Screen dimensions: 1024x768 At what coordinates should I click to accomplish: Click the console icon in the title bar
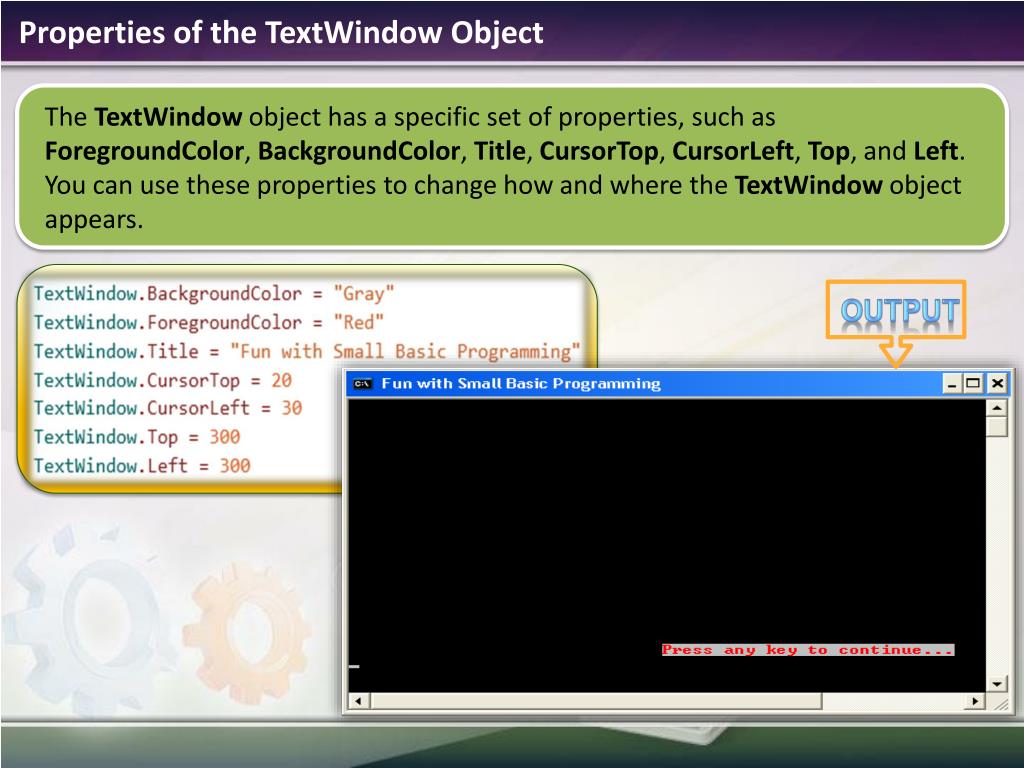[x=362, y=383]
